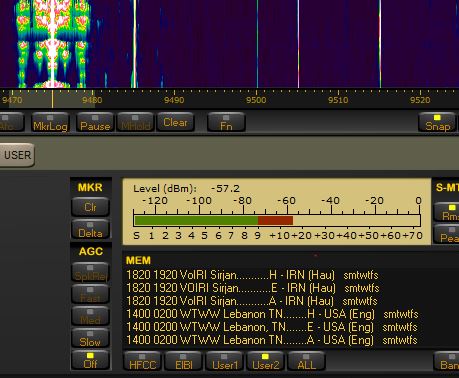Image resolution: width=459 pixels, height=378 pixels.
Task: Select the VoIRI Sirjan A memory entry
Action: pyautogui.click(x=252, y=301)
